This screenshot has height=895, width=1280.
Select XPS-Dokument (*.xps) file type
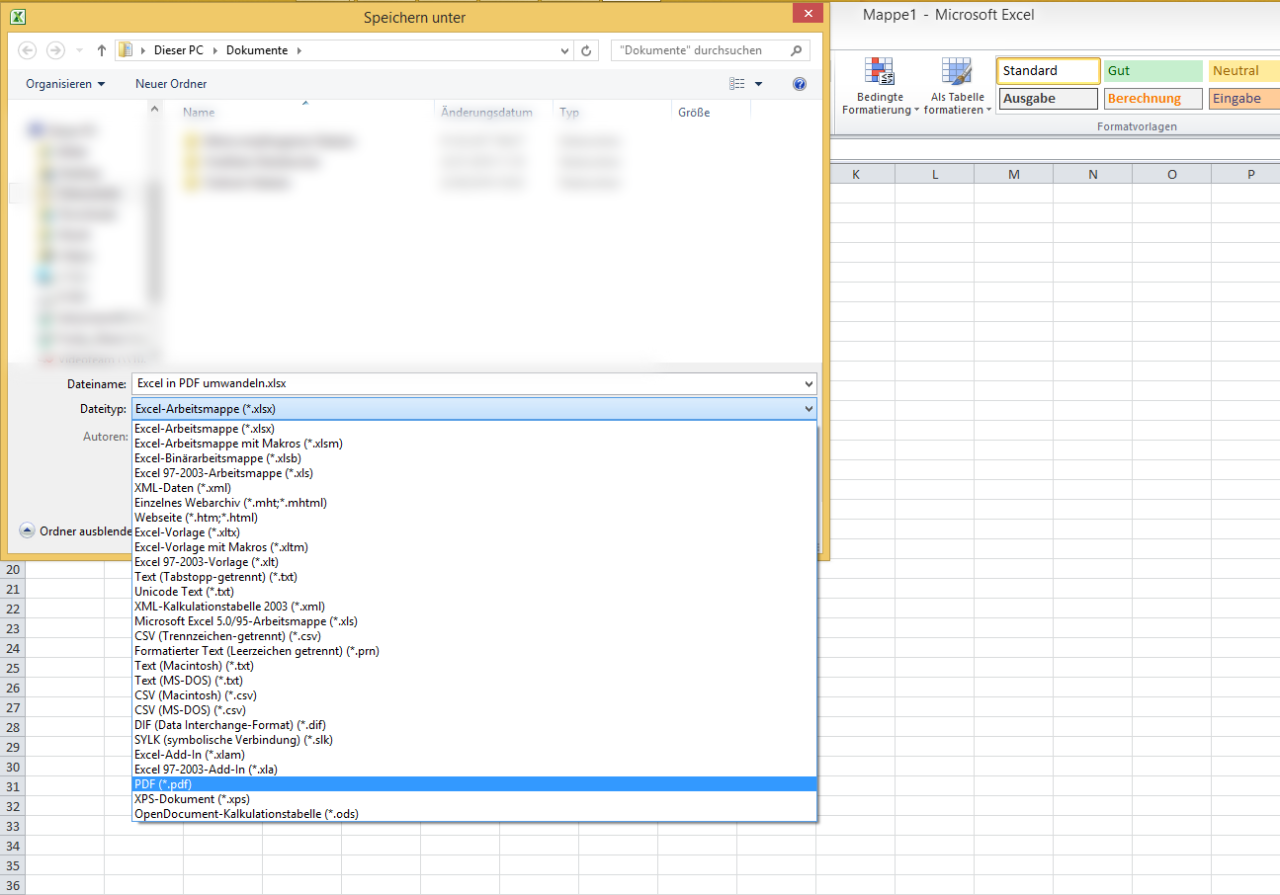[475, 799]
